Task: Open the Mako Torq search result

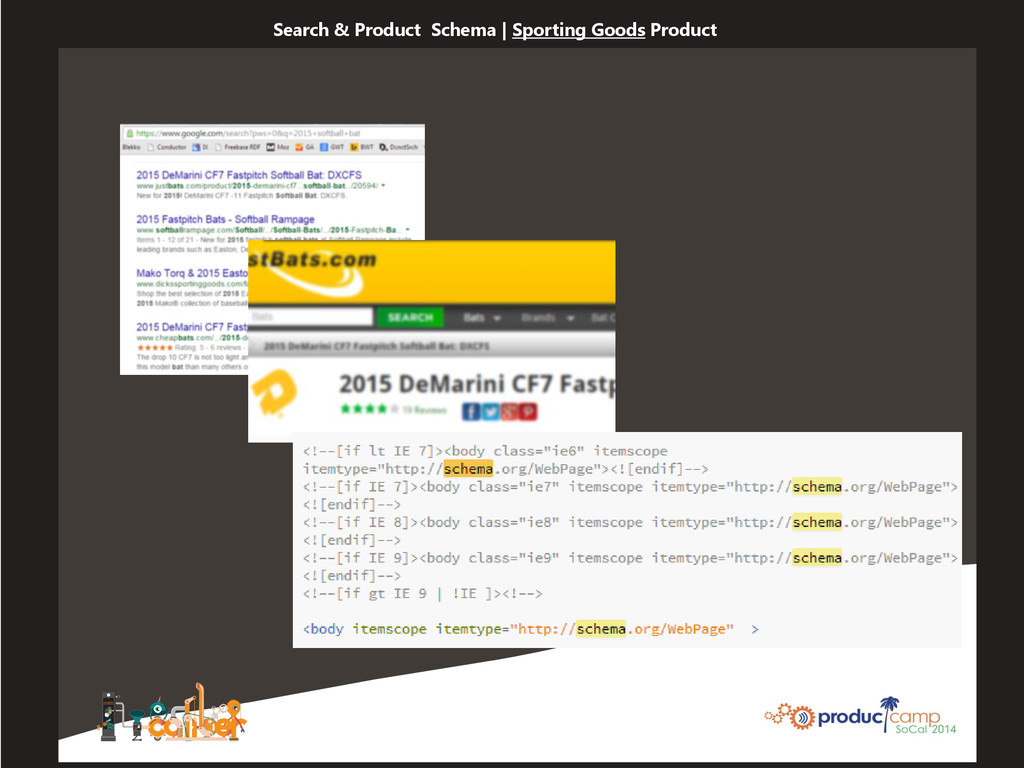Action: [192, 273]
